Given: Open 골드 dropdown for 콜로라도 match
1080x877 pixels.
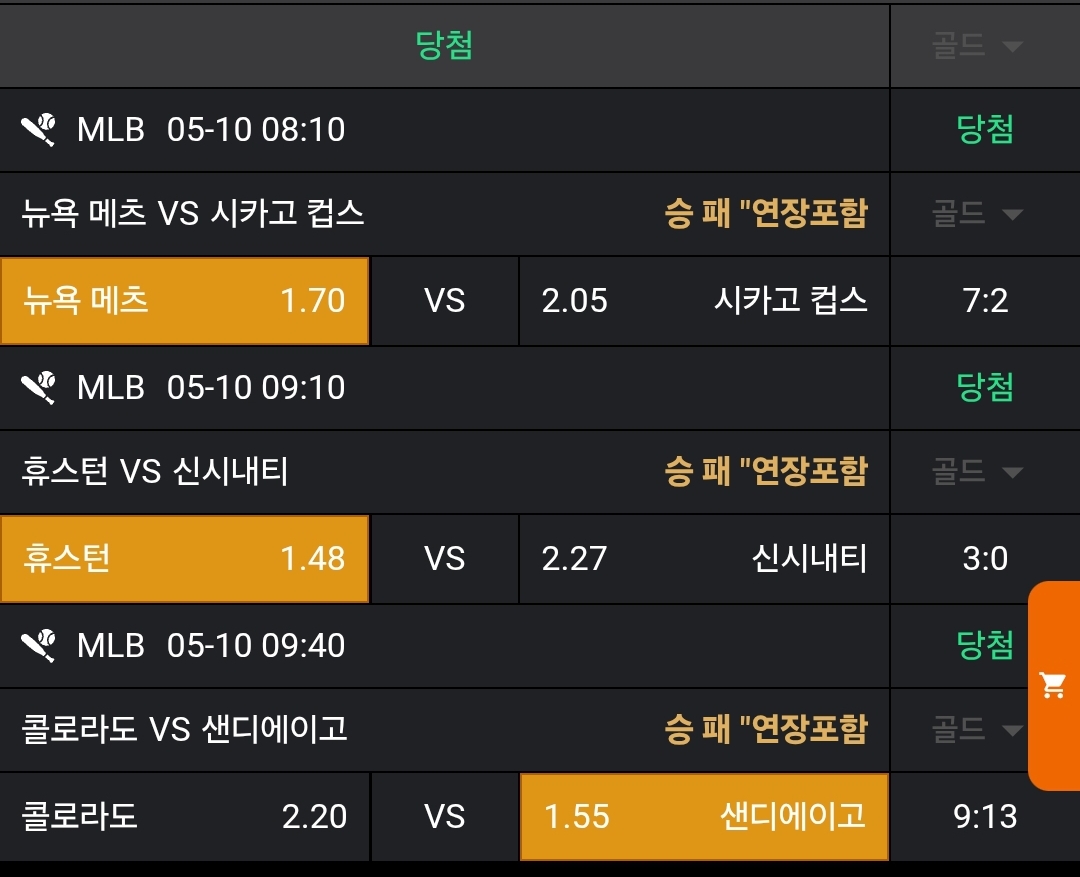Looking at the screenshot, I should [x=977, y=728].
